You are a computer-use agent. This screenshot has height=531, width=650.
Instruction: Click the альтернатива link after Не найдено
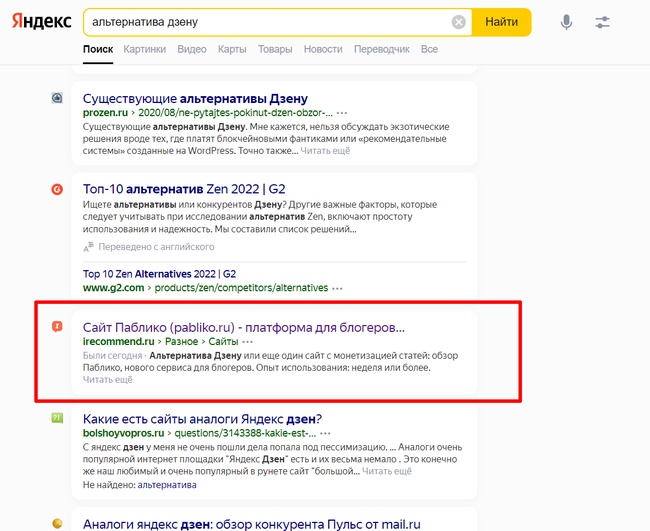pyautogui.click(x=167, y=485)
